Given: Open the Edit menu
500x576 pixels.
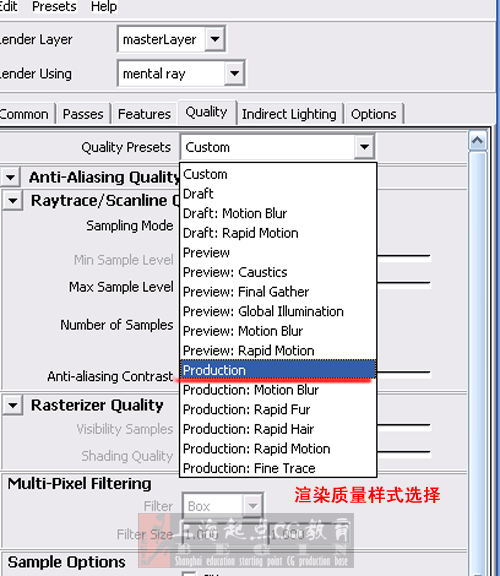Looking at the screenshot, I should 8,6.
